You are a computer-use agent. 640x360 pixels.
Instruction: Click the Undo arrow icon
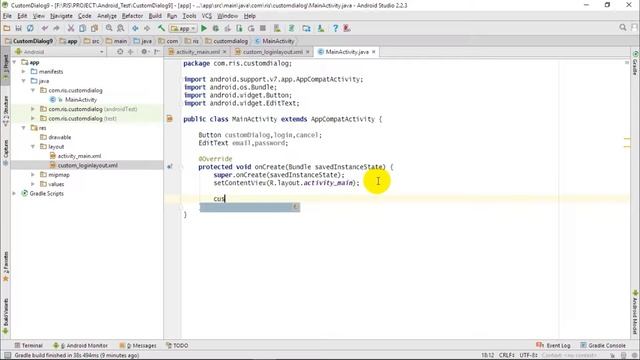pos(44,28)
